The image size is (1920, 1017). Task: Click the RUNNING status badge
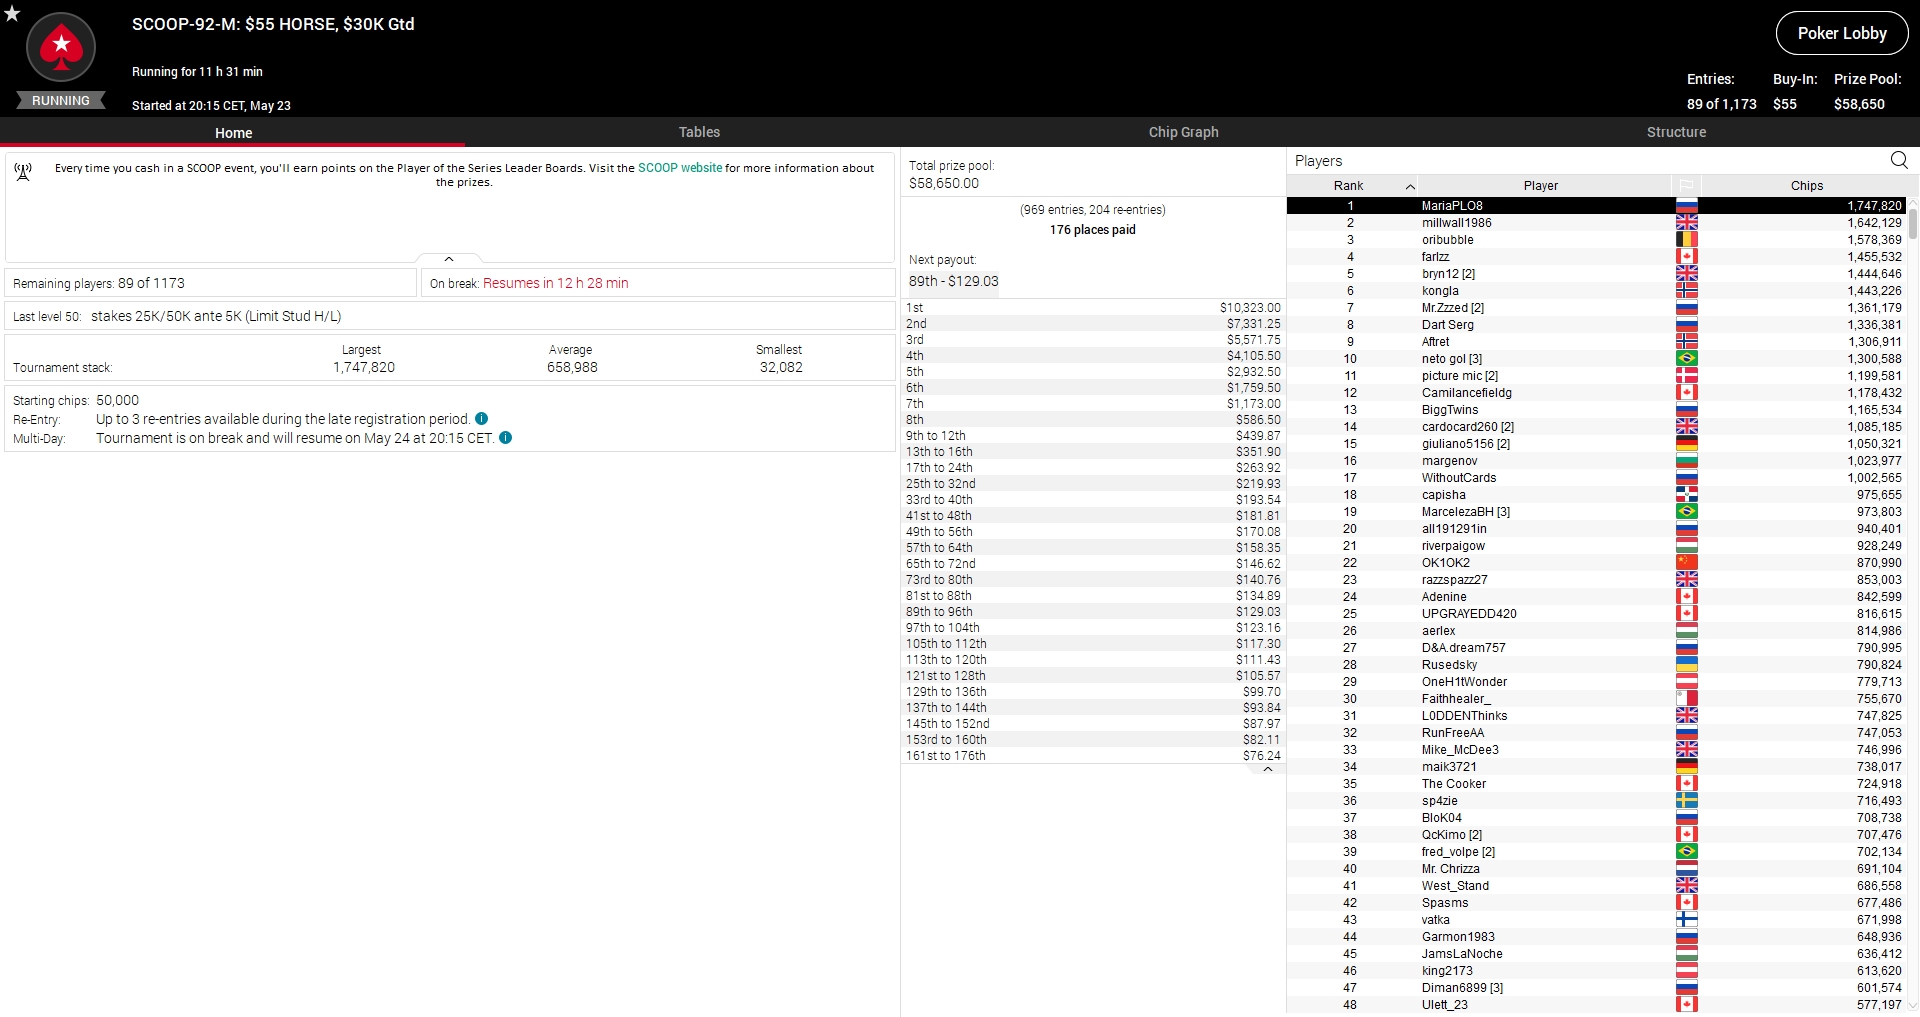click(61, 101)
